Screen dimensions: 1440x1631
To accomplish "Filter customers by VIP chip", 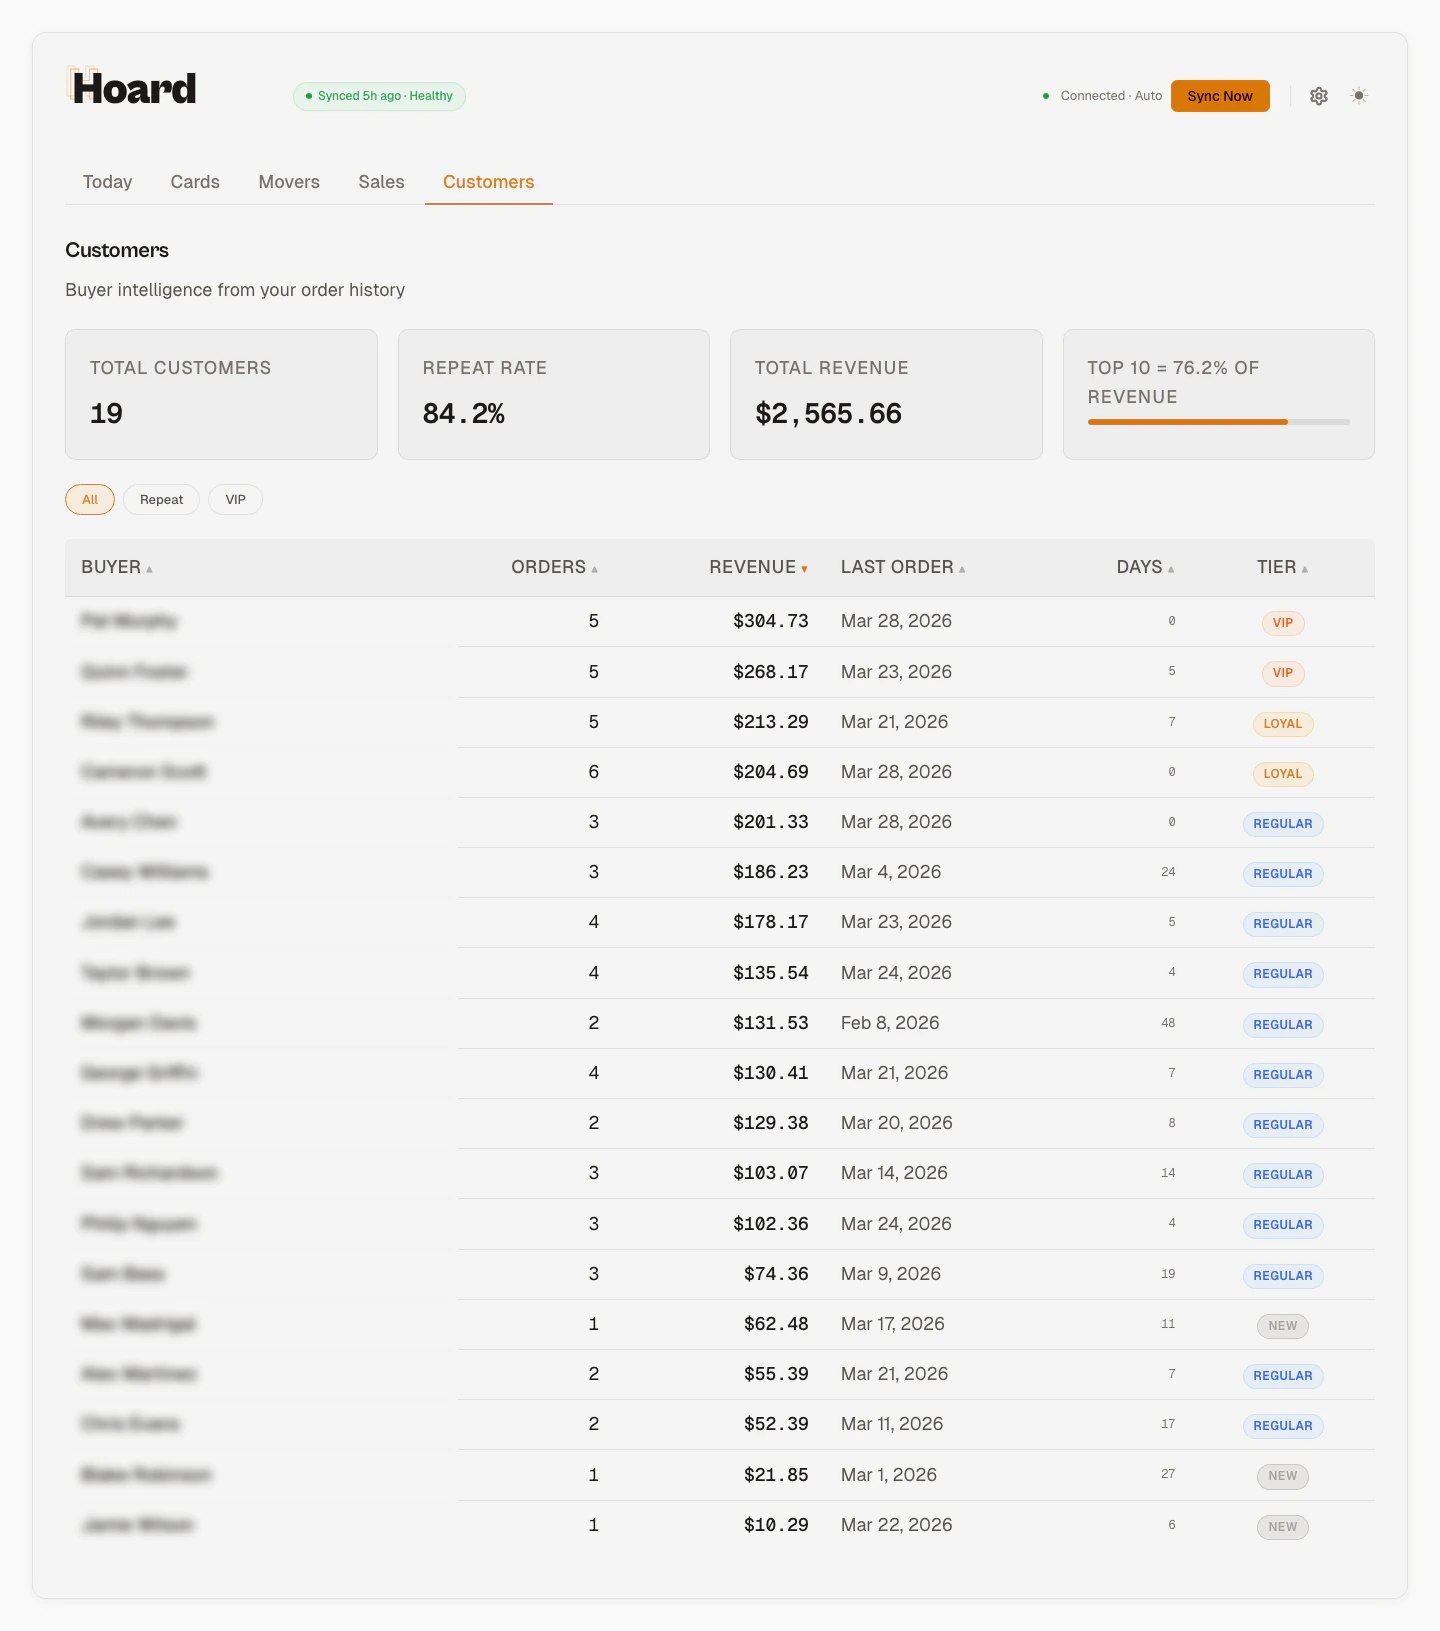I will (x=235, y=500).
